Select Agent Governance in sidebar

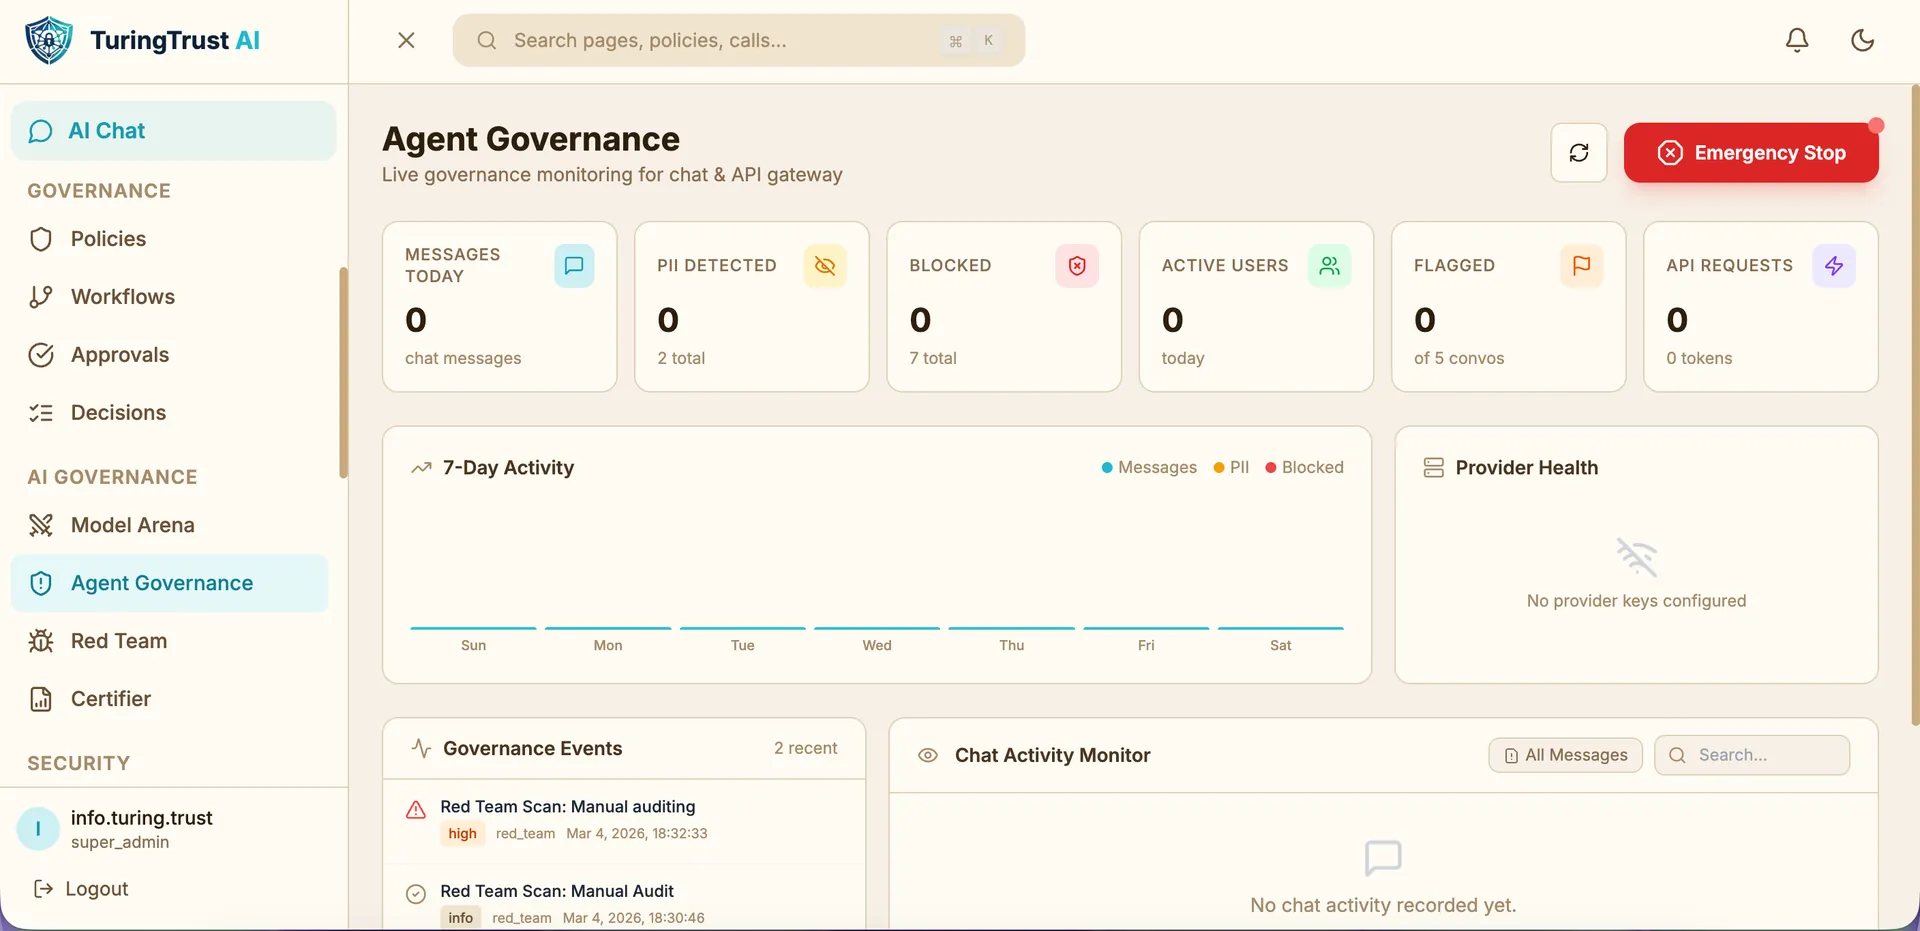(170, 583)
